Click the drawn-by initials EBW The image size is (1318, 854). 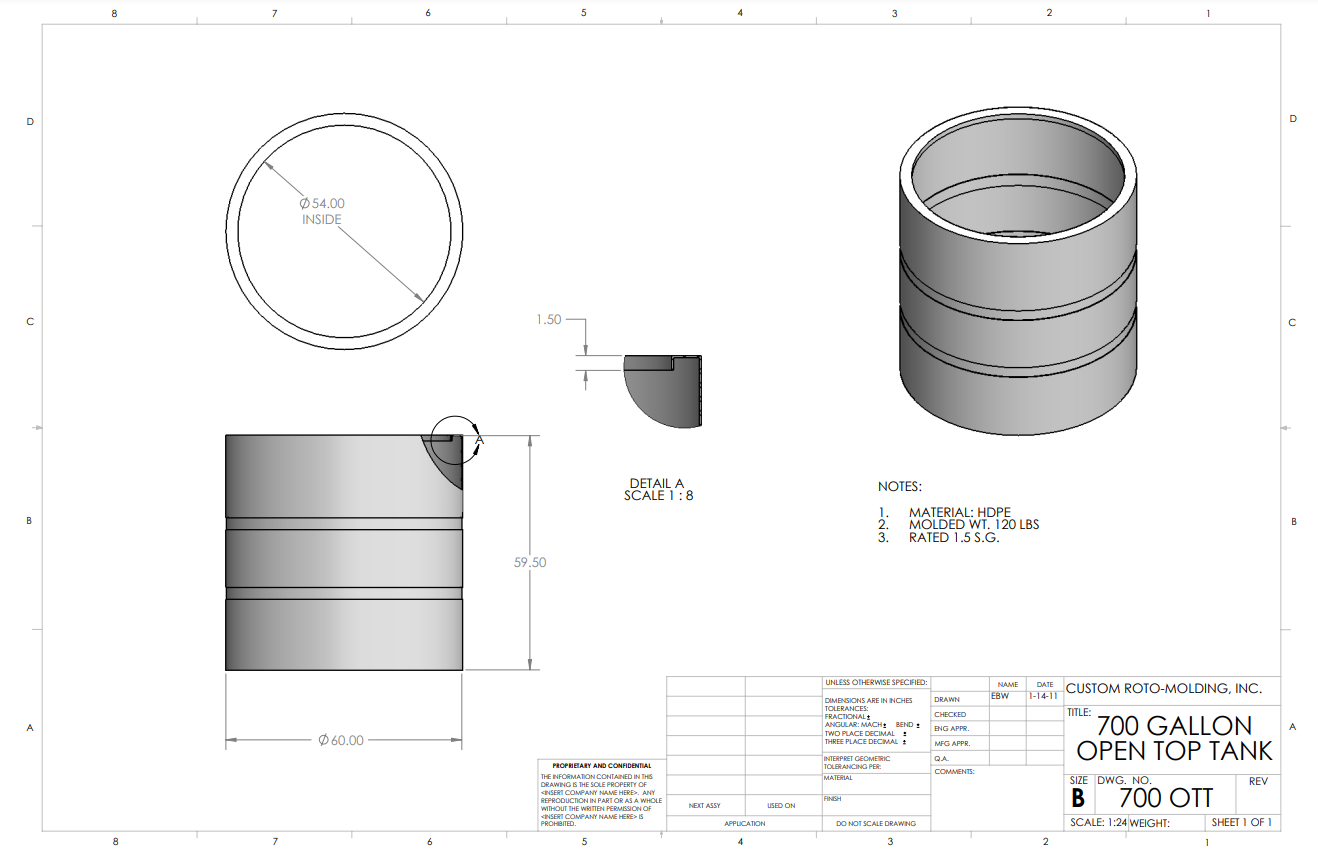(1000, 696)
